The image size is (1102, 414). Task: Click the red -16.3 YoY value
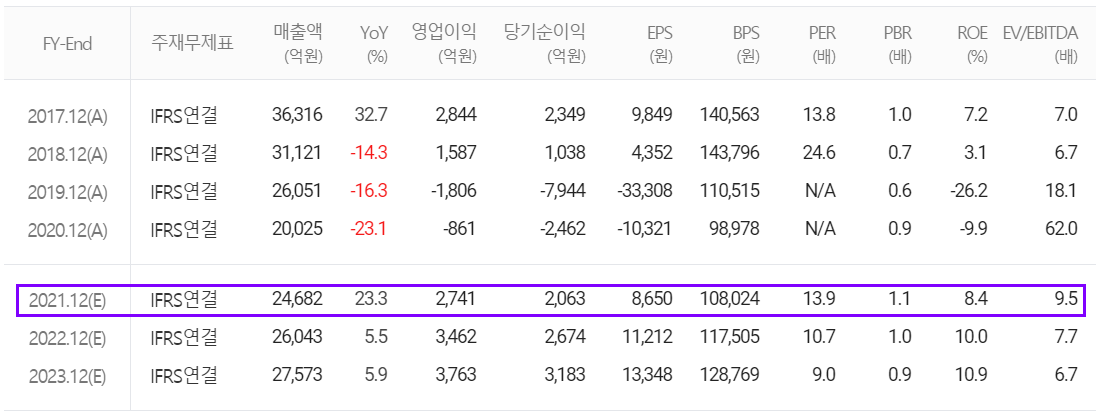[x=370, y=190]
